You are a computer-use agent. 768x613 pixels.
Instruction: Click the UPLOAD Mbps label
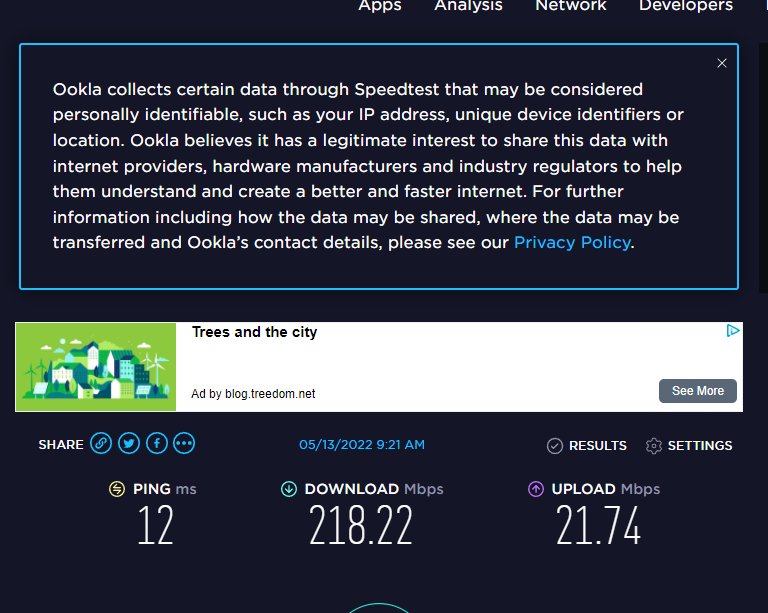coord(605,489)
